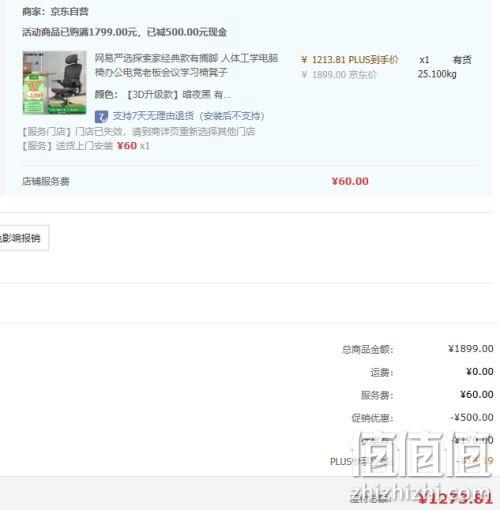Click the 有货 in-stock status text
The height and width of the screenshot is (510, 500).
(x=462, y=60)
